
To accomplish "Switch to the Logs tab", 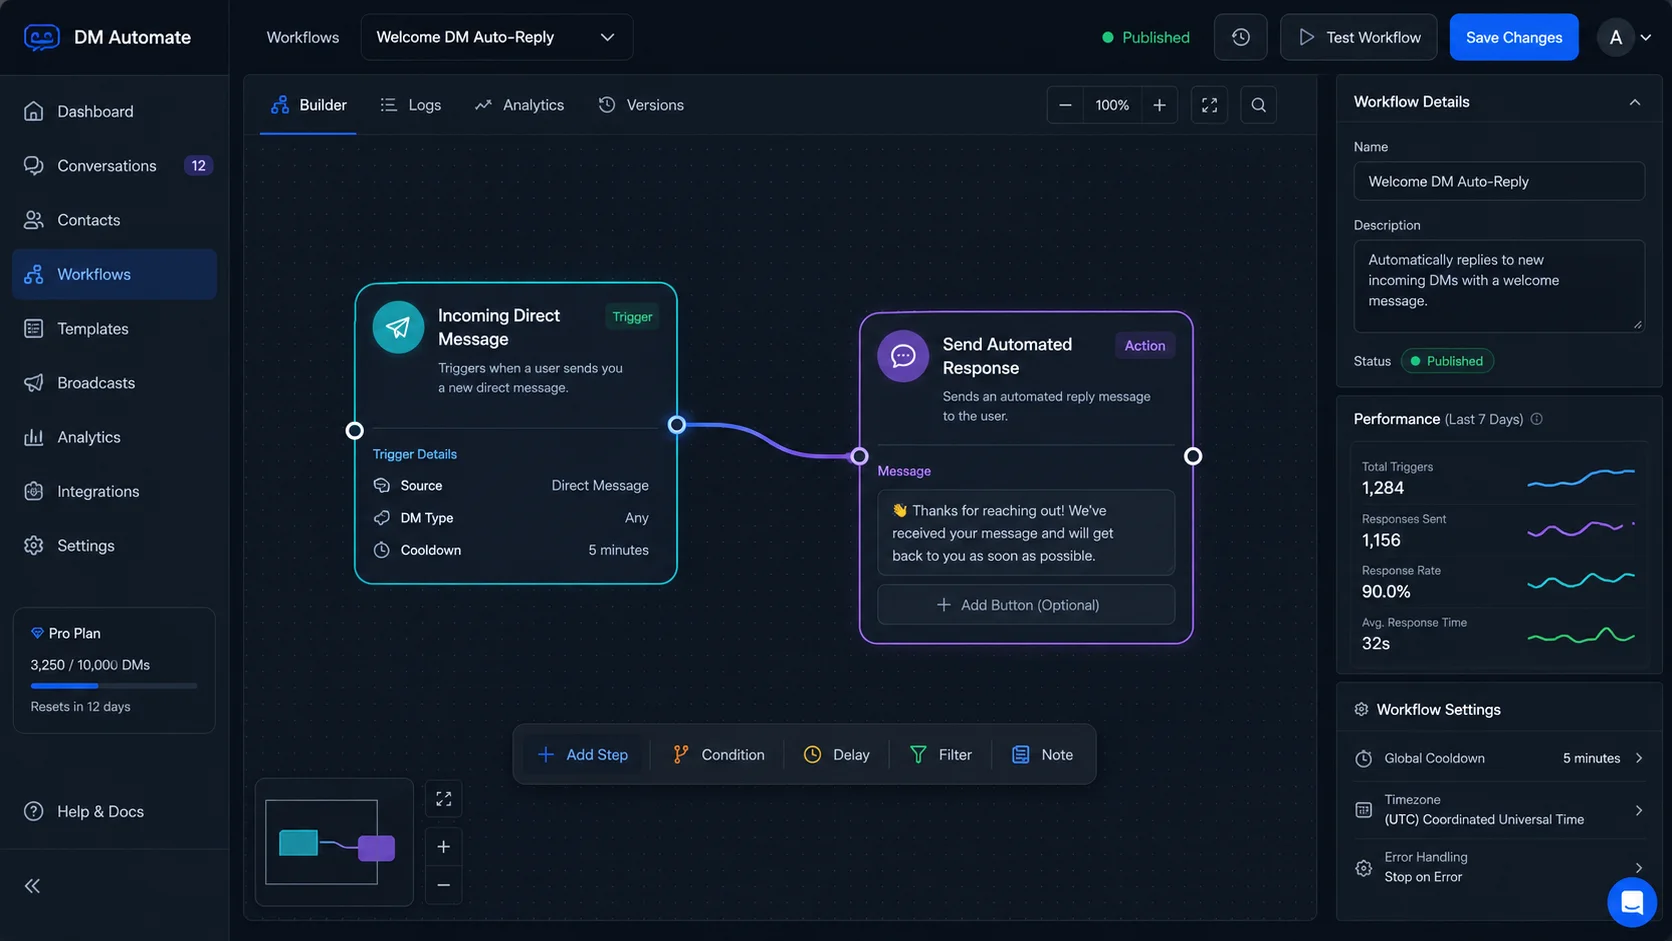I will tap(411, 105).
